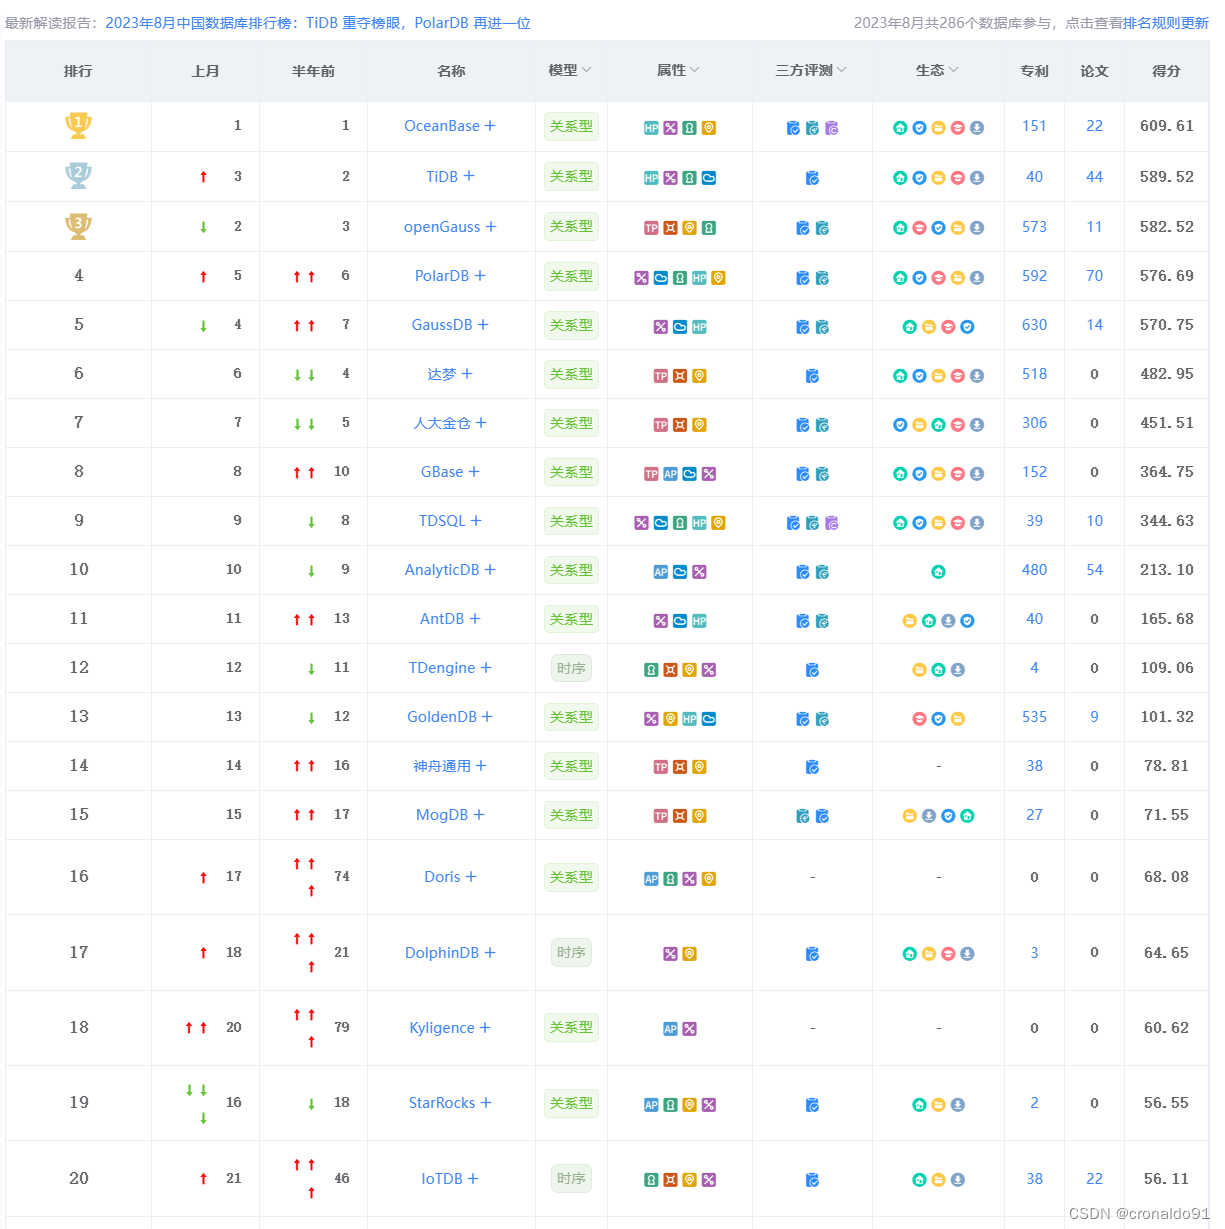Click score 609.61 in OceanBase row
Viewport: 1225px width, 1229px height.
(x=1166, y=126)
